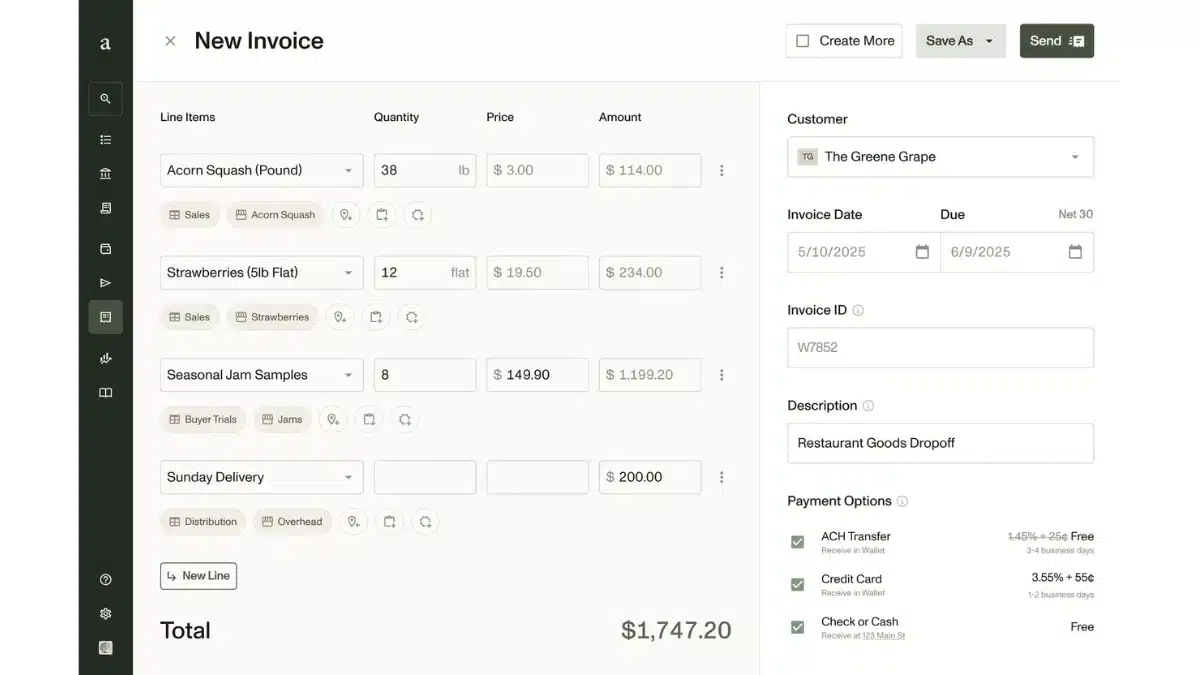Click the Acorn Squash quantity field

(x=425, y=170)
